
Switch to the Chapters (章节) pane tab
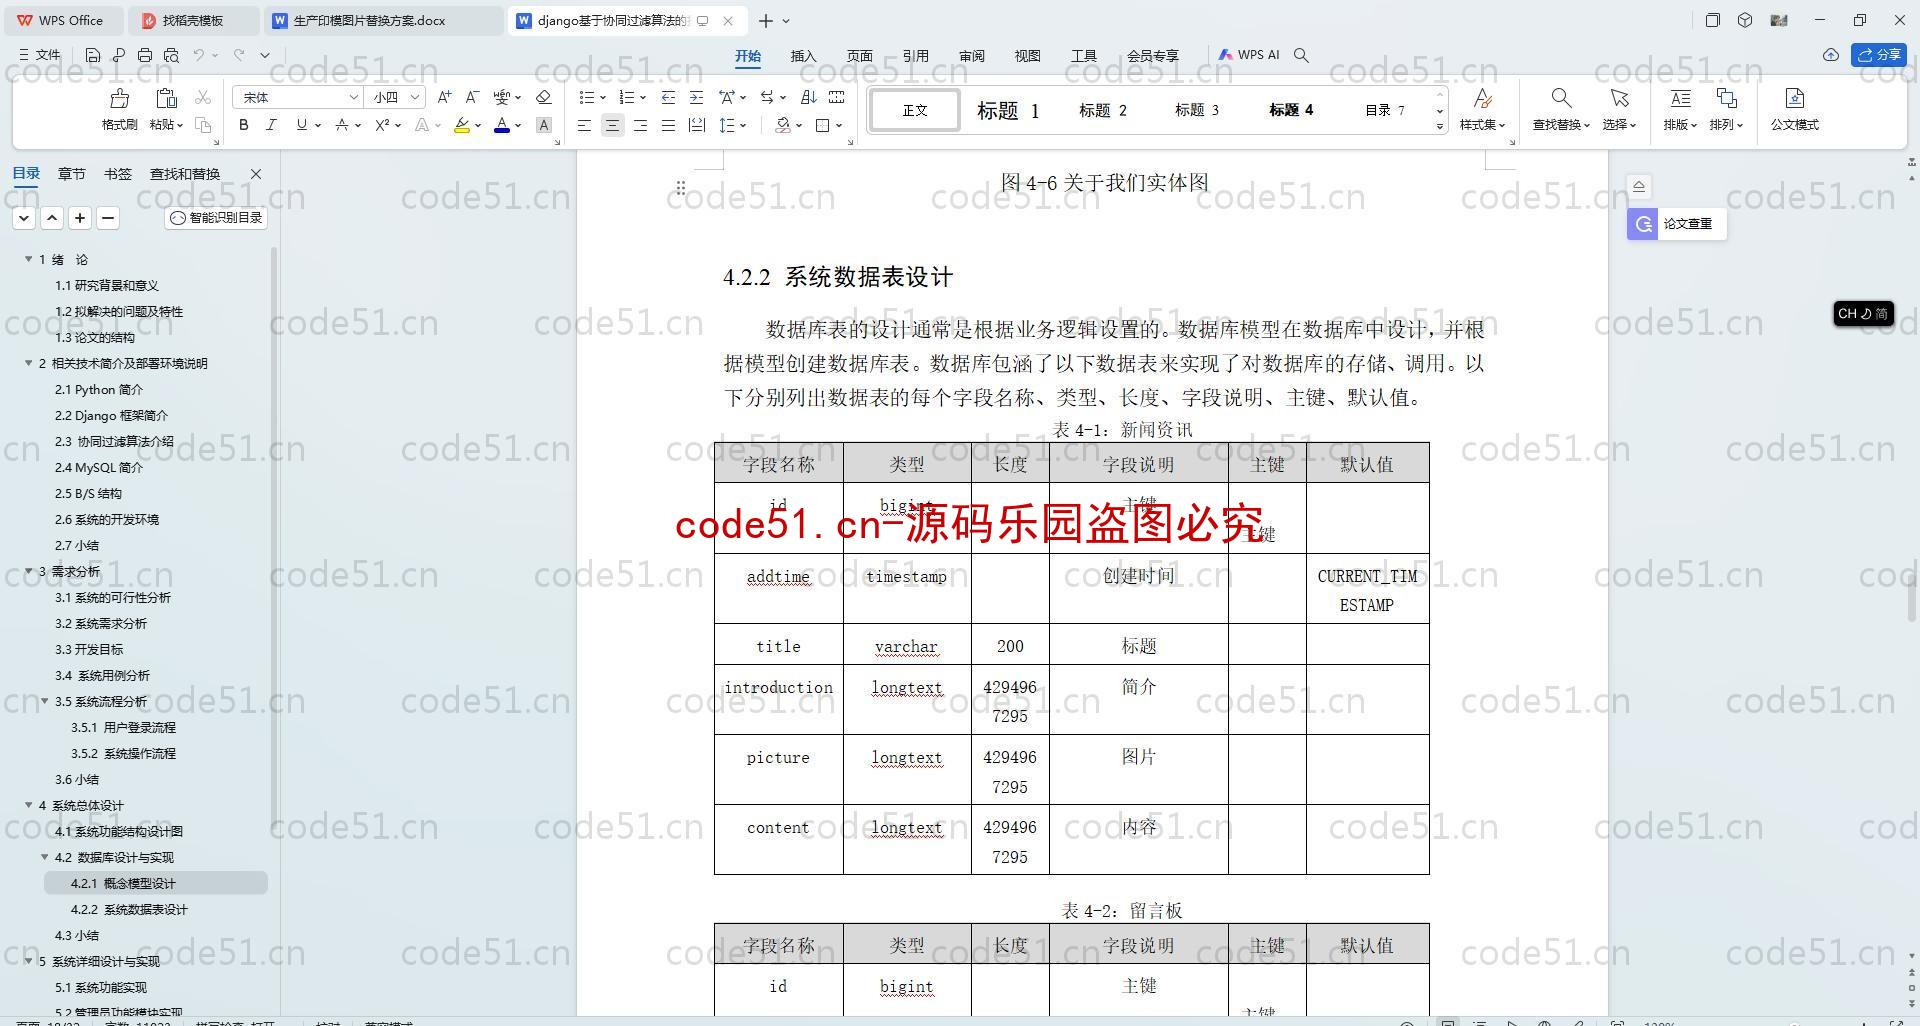click(71, 174)
